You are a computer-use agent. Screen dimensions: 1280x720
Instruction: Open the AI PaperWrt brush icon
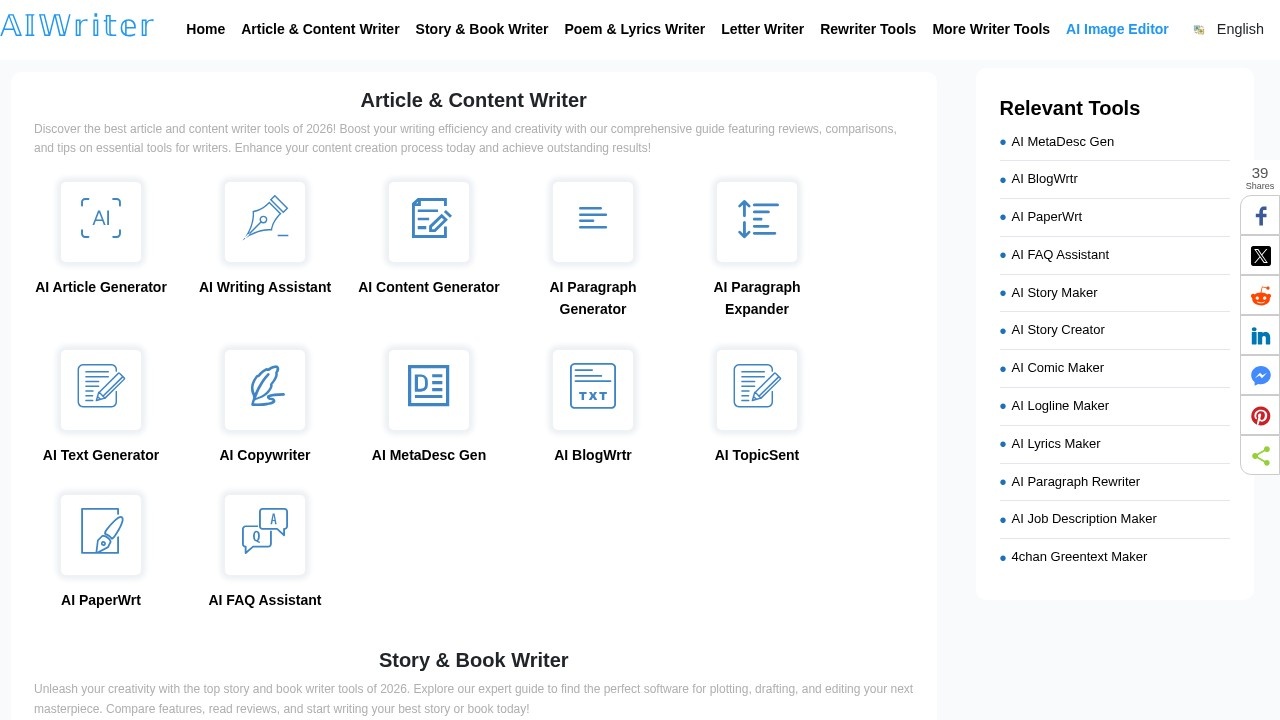tap(101, 534)
